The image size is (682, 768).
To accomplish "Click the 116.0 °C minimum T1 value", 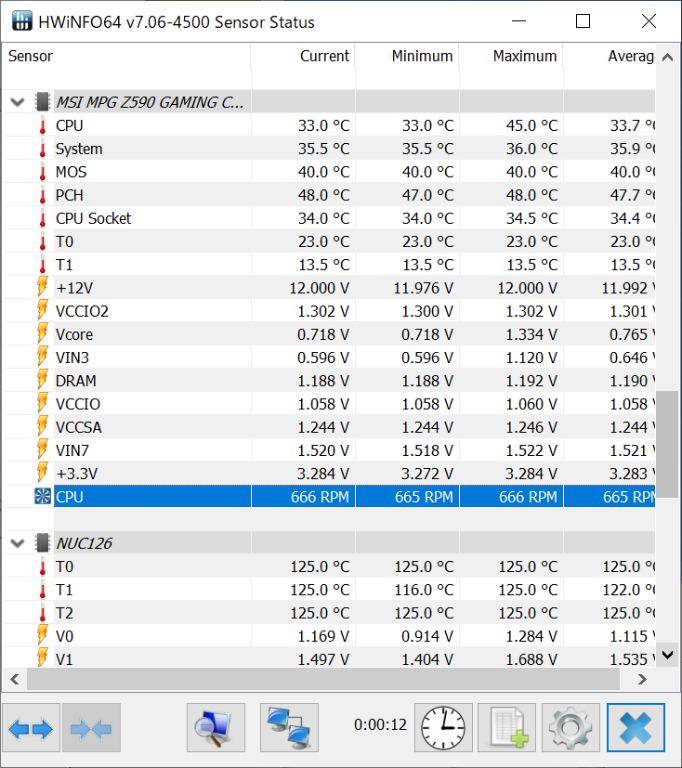I will 424,590.
